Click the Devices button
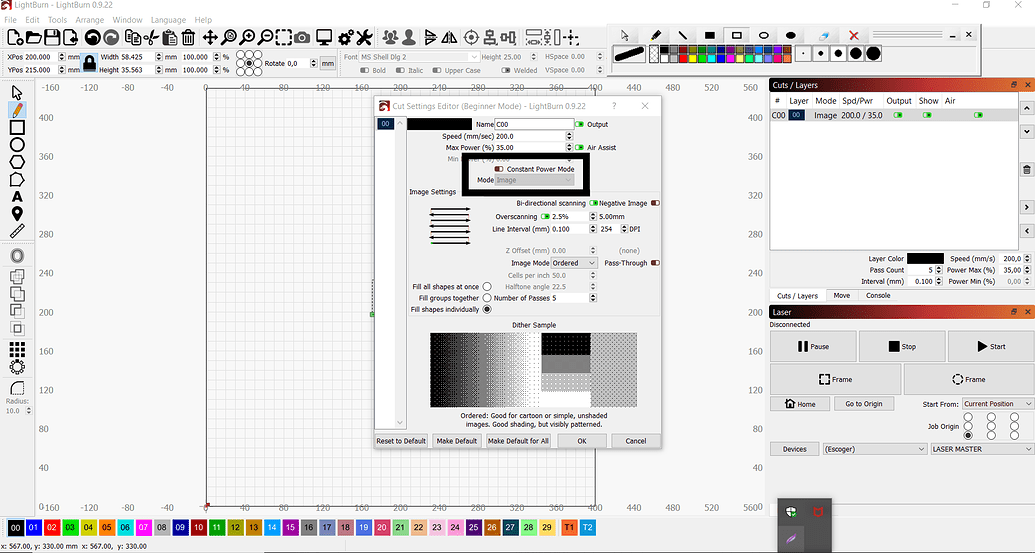 tap(795, 449)
